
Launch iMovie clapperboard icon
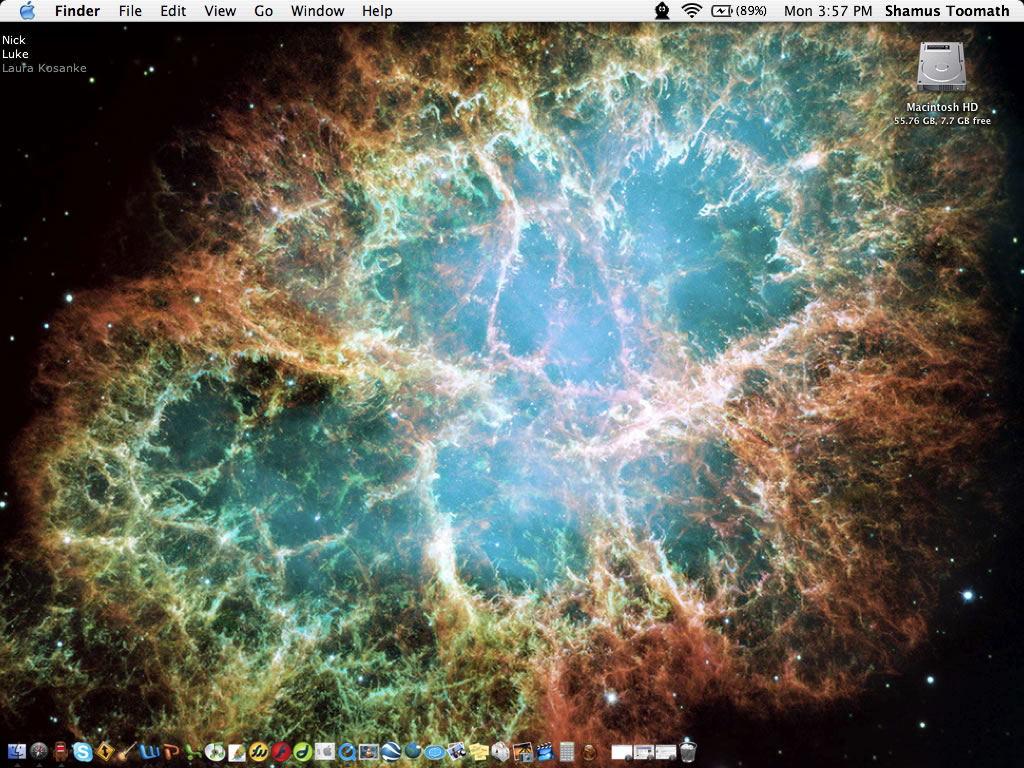click(x=545, y=752)
